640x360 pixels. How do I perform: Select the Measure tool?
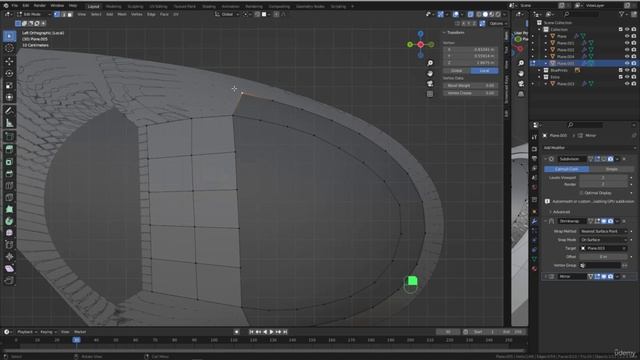[9, 123]
